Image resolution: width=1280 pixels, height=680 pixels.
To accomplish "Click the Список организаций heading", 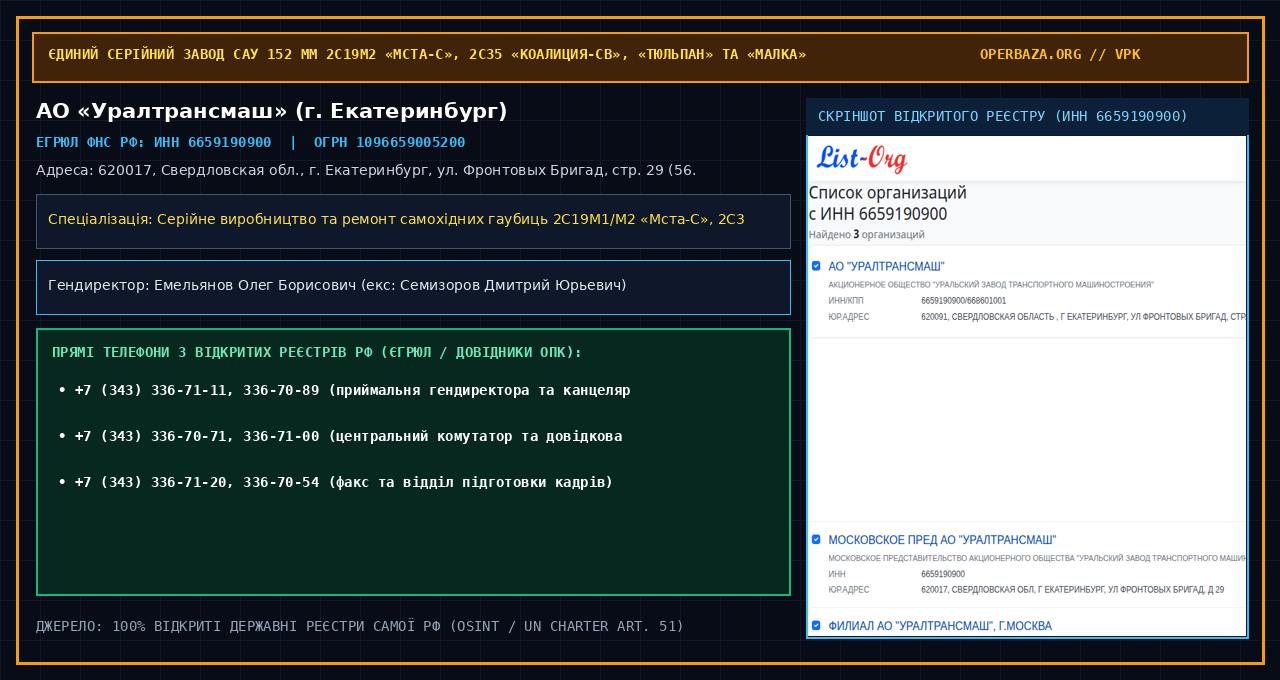I will [x=887, y=203].
